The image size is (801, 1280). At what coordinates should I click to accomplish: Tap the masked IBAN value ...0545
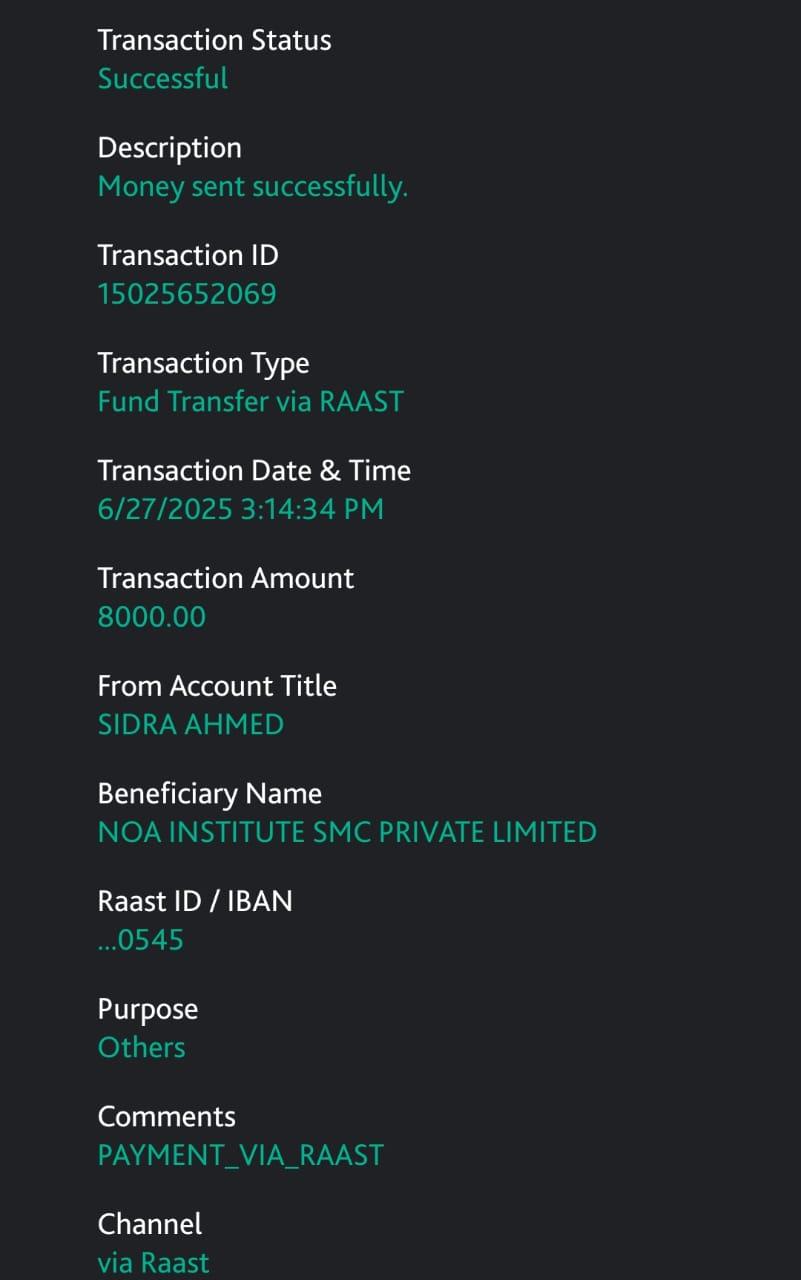click(141, 940)
